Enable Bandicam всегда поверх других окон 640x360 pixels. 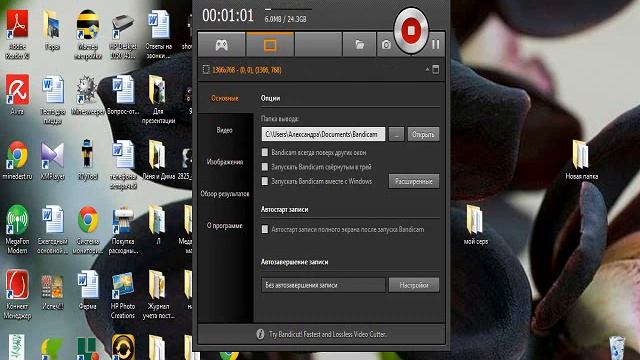click(x=264, y=152)
